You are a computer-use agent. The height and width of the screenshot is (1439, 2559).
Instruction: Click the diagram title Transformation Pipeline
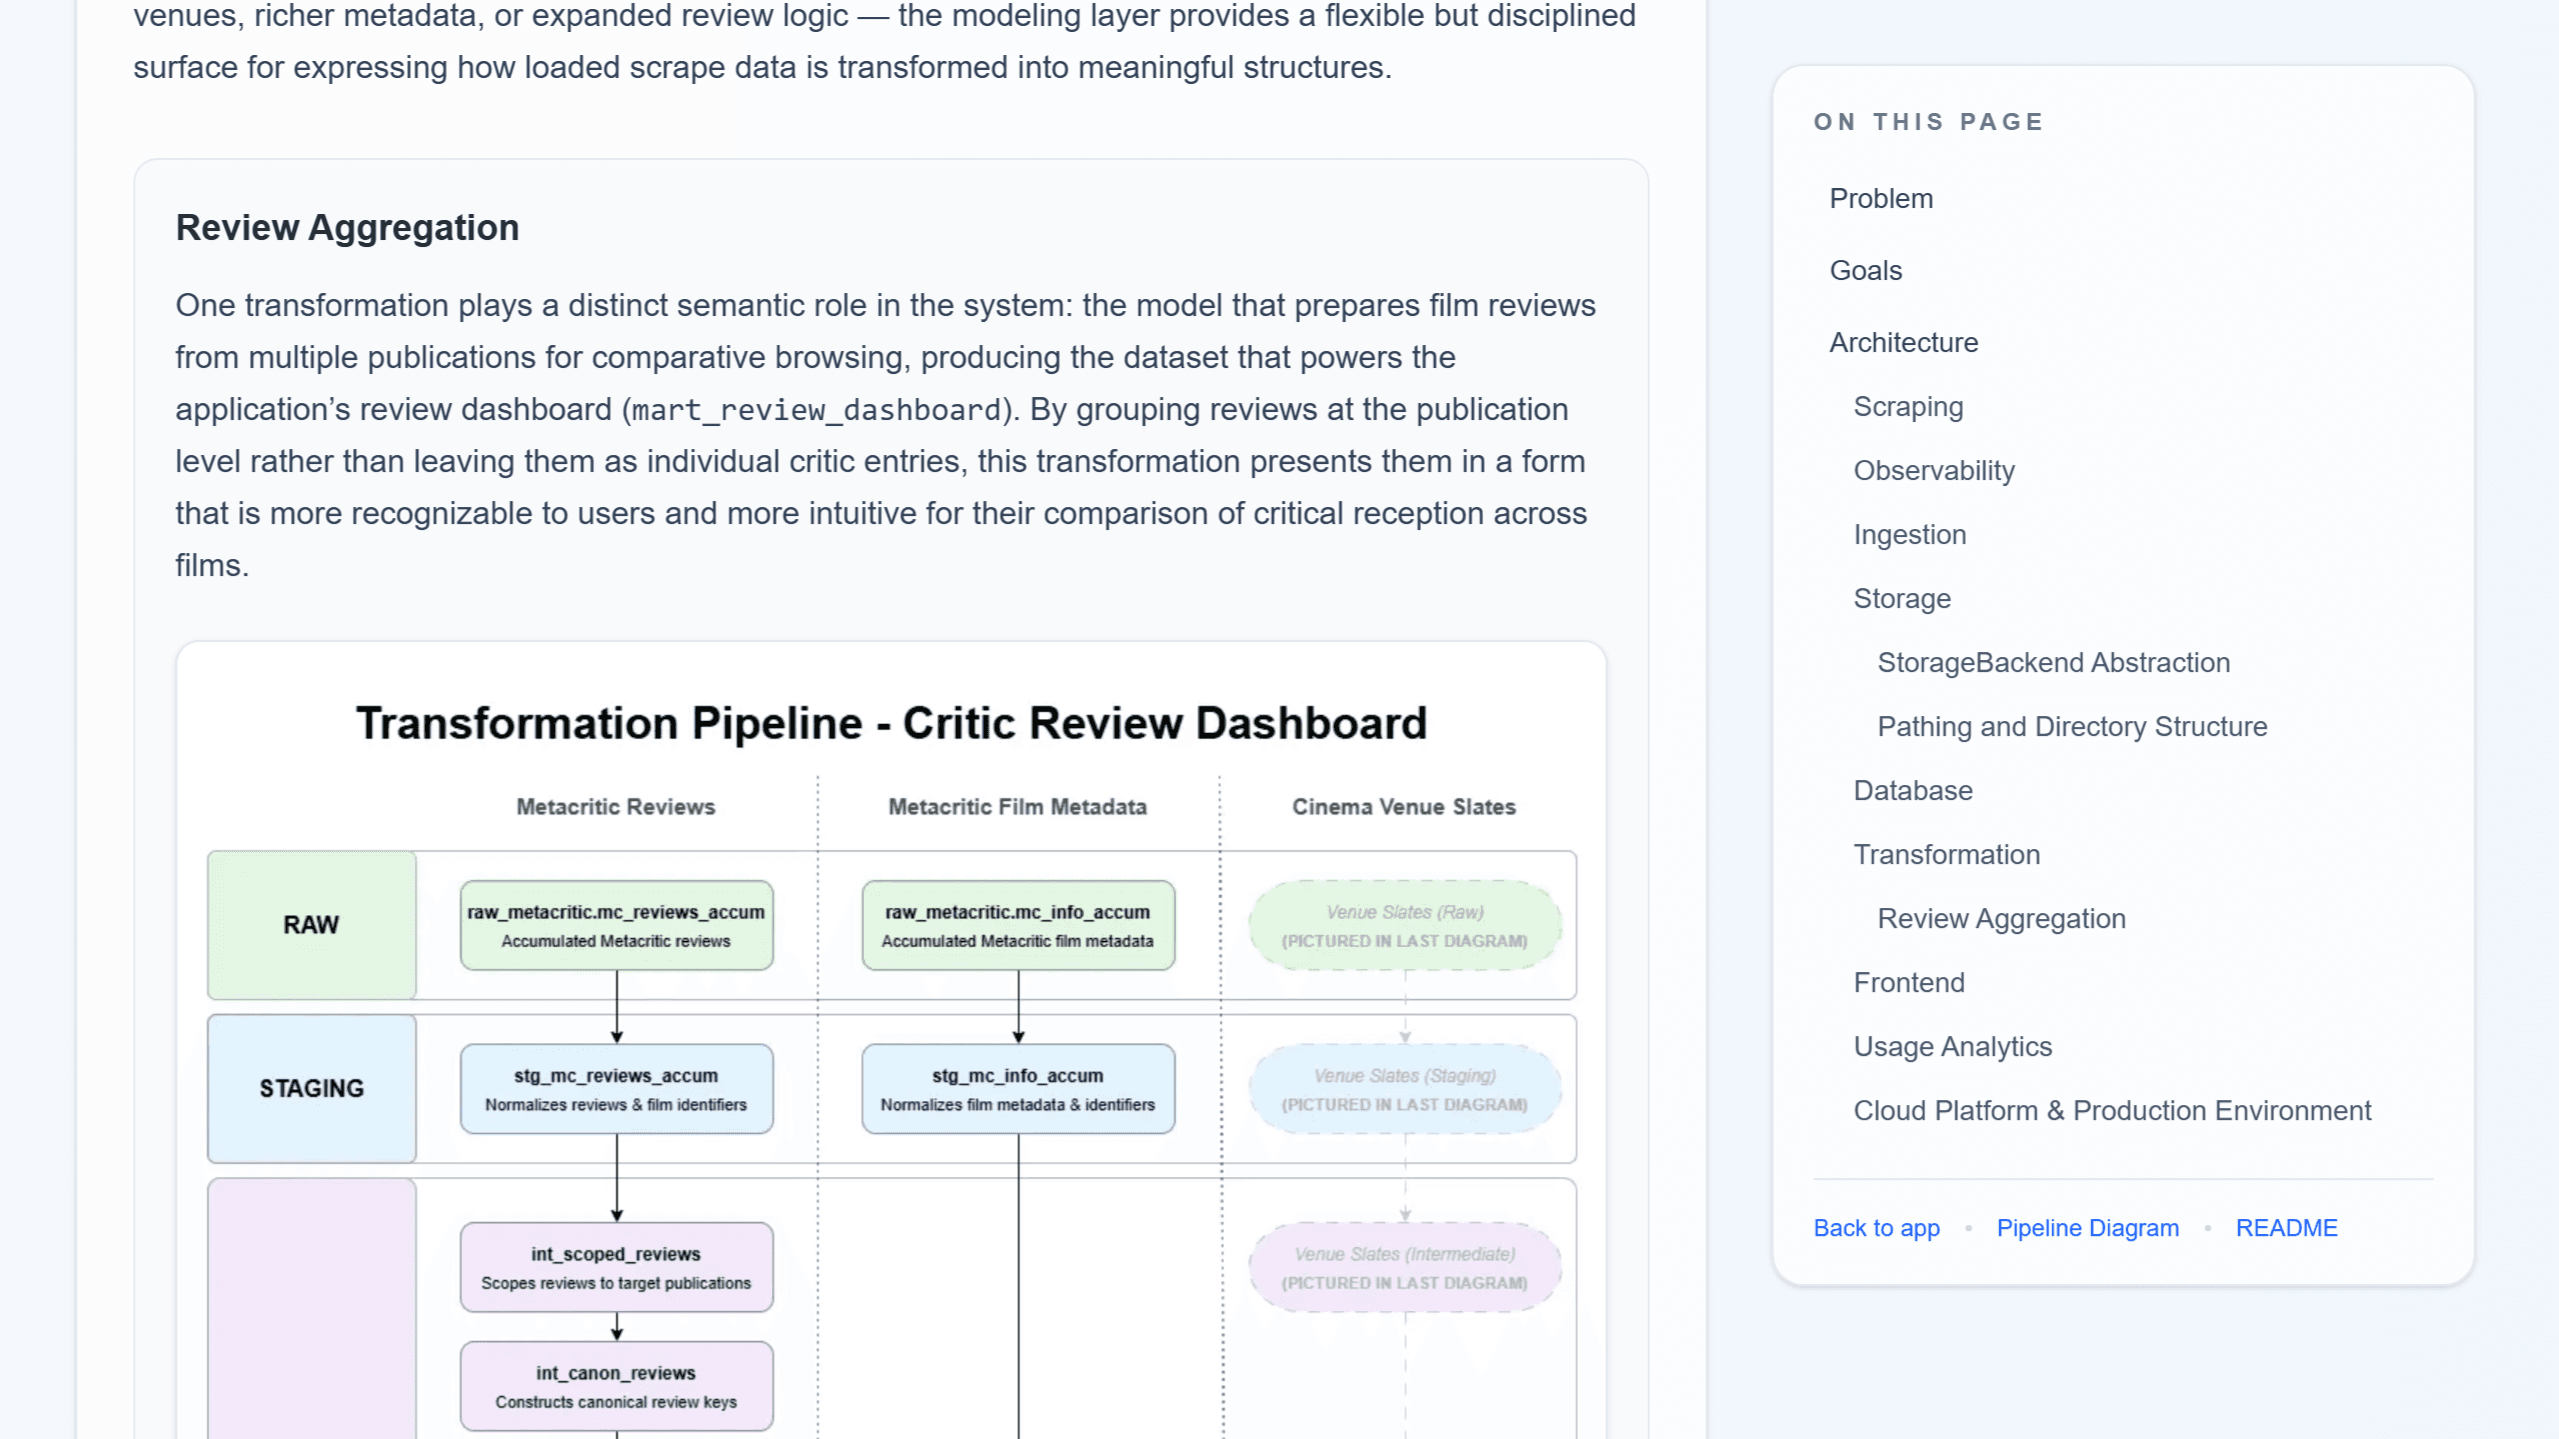pos(891,723)
